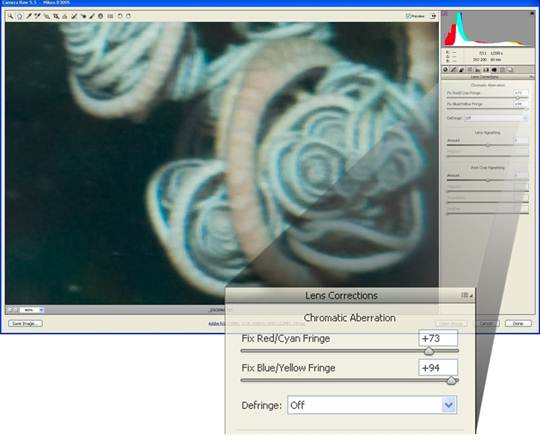The height and width of the screenshot is (445, 540).
Task: Select the Color Sampler tool
Action: [38, 16]
